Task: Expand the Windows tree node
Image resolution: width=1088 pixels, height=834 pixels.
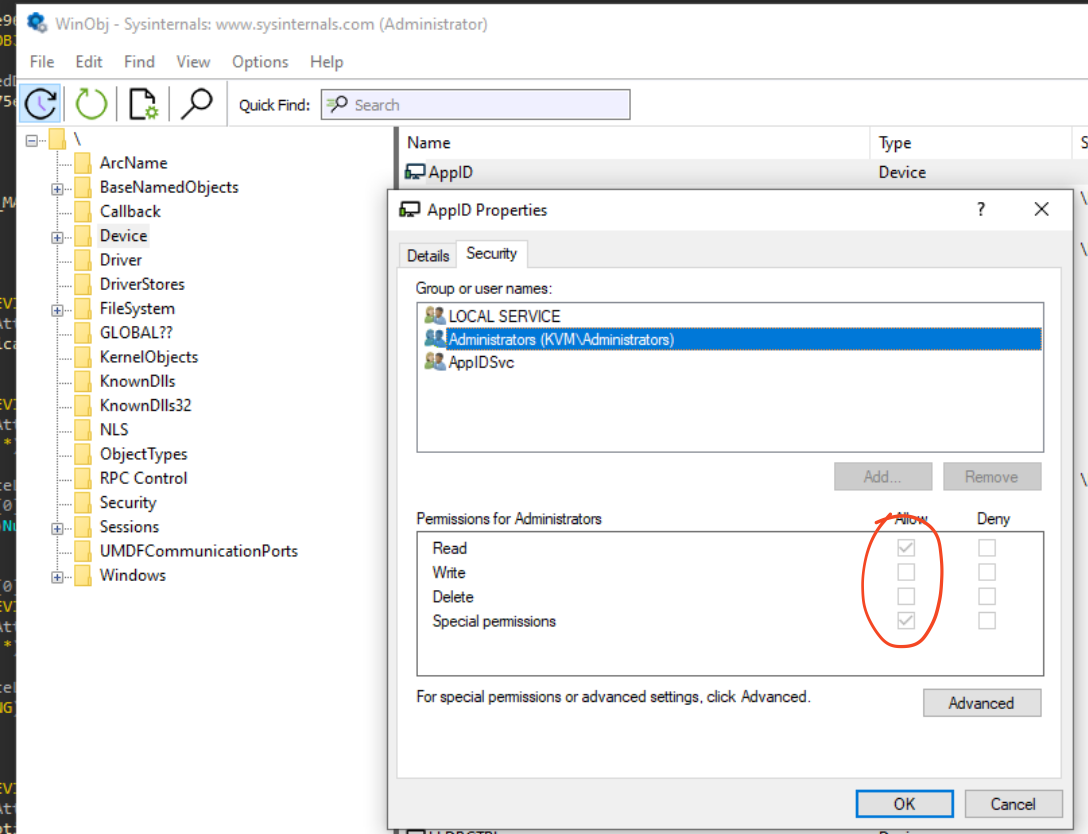Action: [x=57, y=577]
